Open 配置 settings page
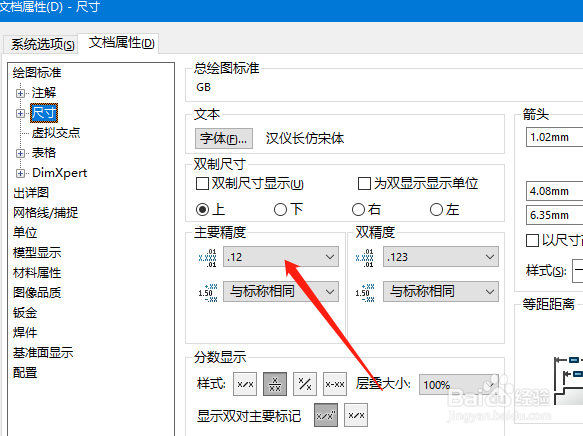Image resolution: width=583 pixels, height=436 pixels. 25,372
